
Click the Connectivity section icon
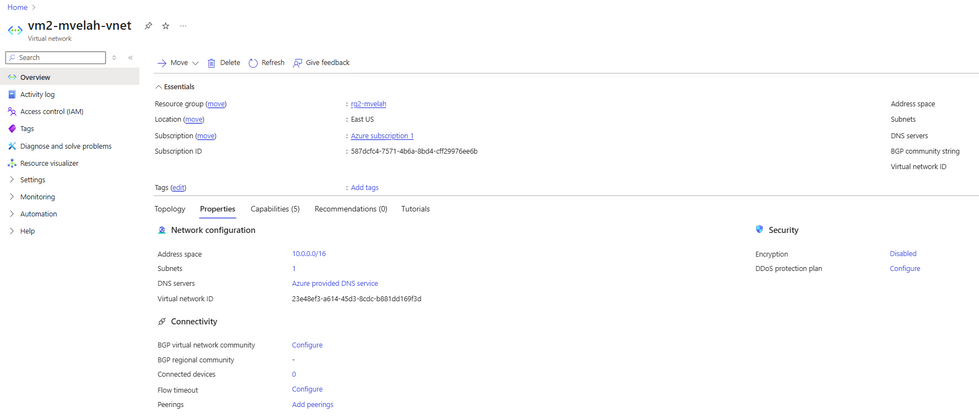point(162,322)
